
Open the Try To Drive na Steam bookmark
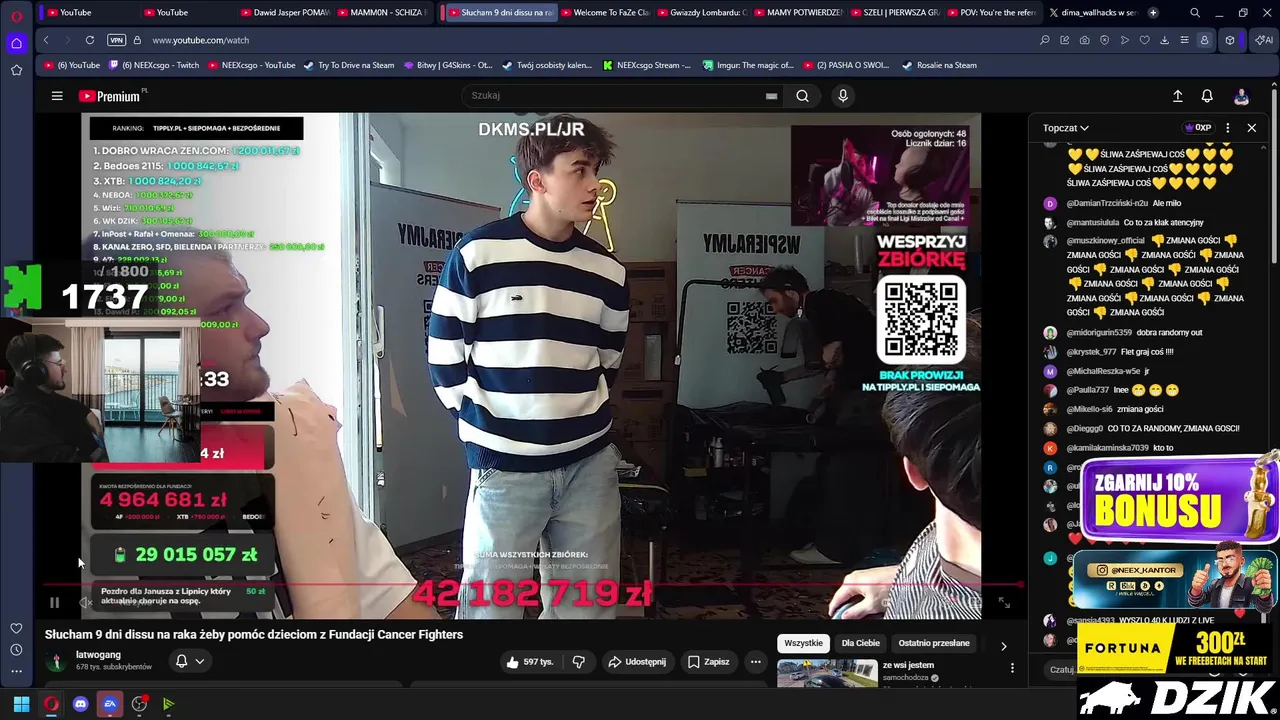click(349, 65)
